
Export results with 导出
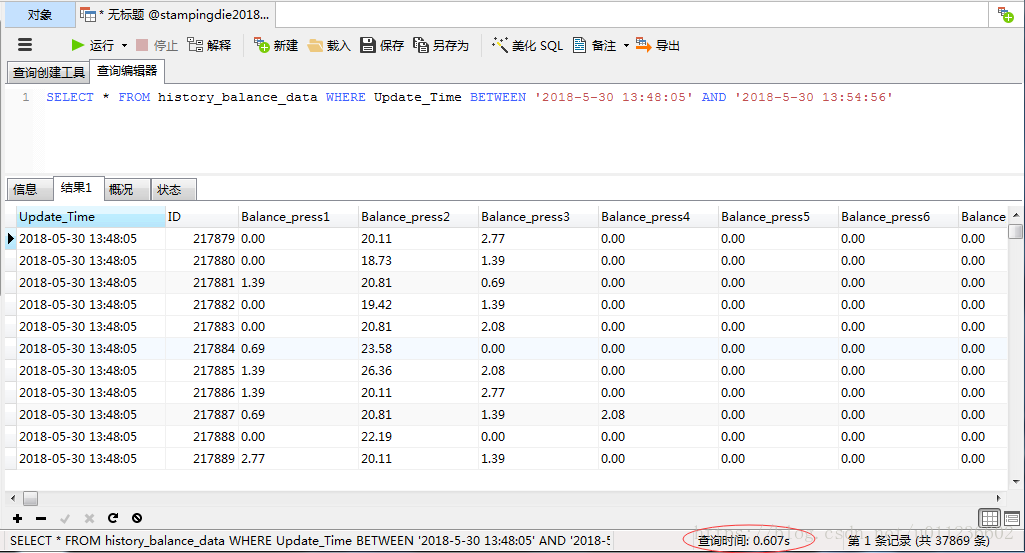658,45
